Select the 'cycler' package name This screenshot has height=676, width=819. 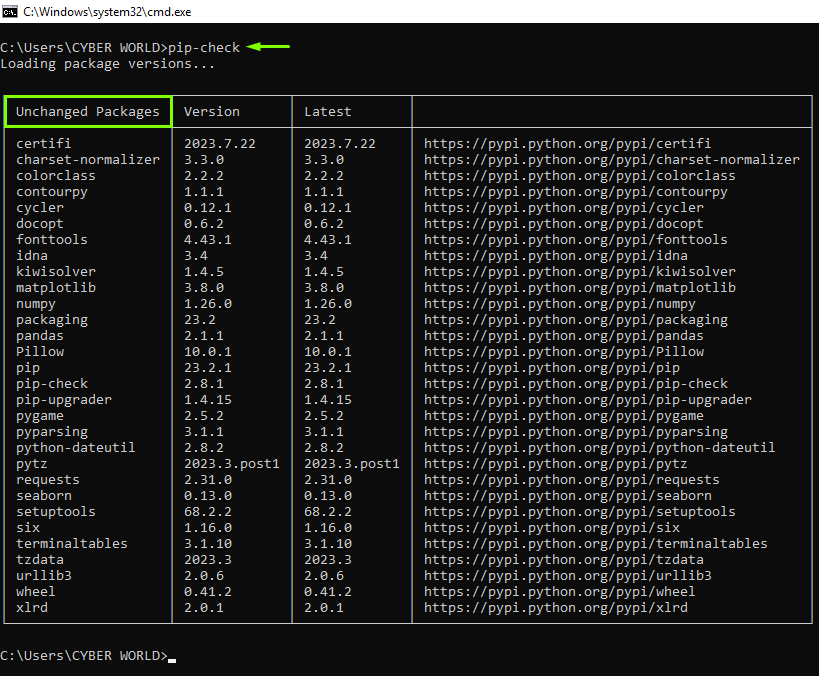coord(40,208)
